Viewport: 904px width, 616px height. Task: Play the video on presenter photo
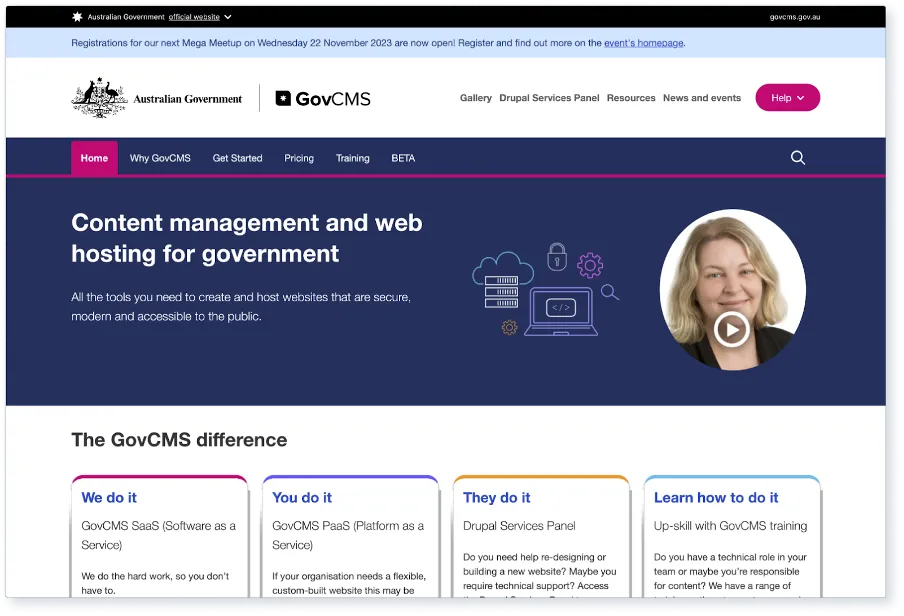(732, 328)
